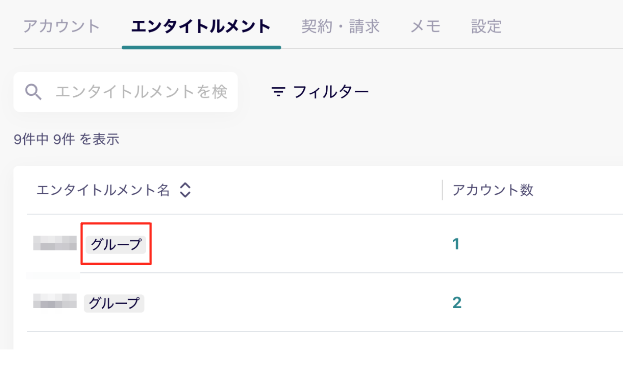The width and height of the screenshot is (623, 369).
Task: Select the first entitlement table row
Action: click(325, 243)
